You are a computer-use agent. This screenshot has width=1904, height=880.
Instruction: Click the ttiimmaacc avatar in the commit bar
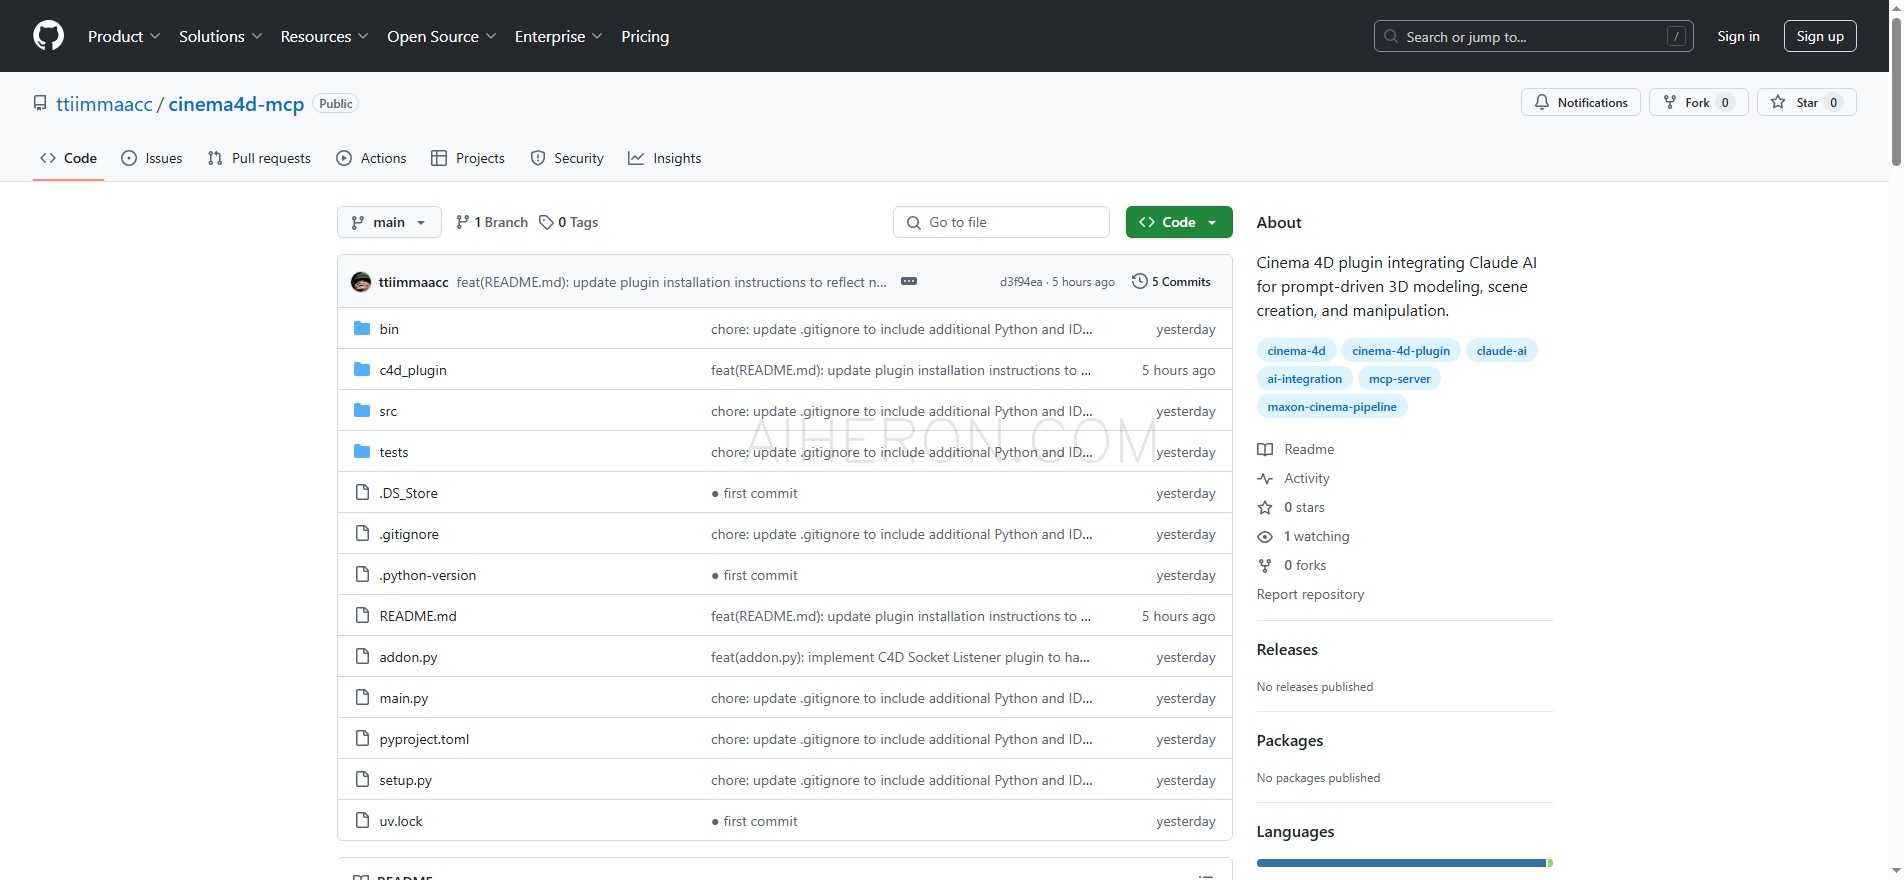tap(361, 282)
